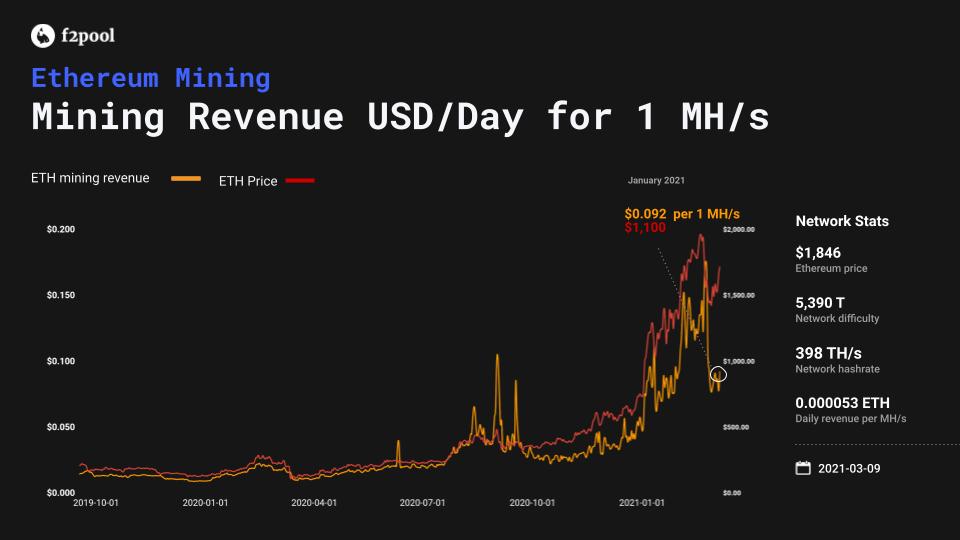The image size is (960, 540).
Task: Click the Network Stats heading
Action: [842, 221]
